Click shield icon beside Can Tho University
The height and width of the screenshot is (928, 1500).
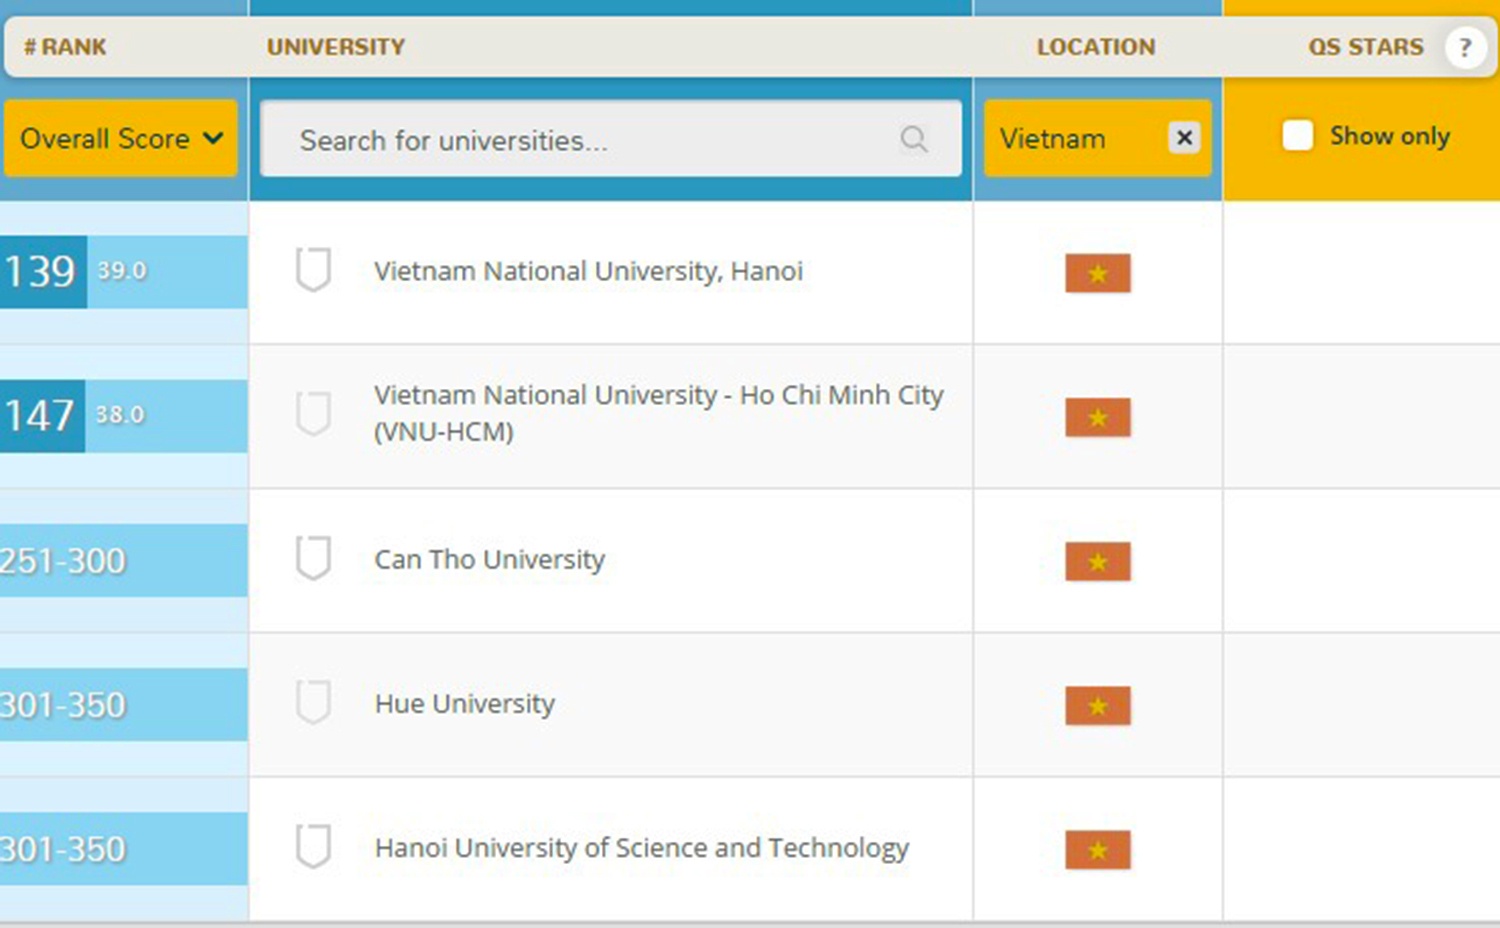click(x=313, y=558)
